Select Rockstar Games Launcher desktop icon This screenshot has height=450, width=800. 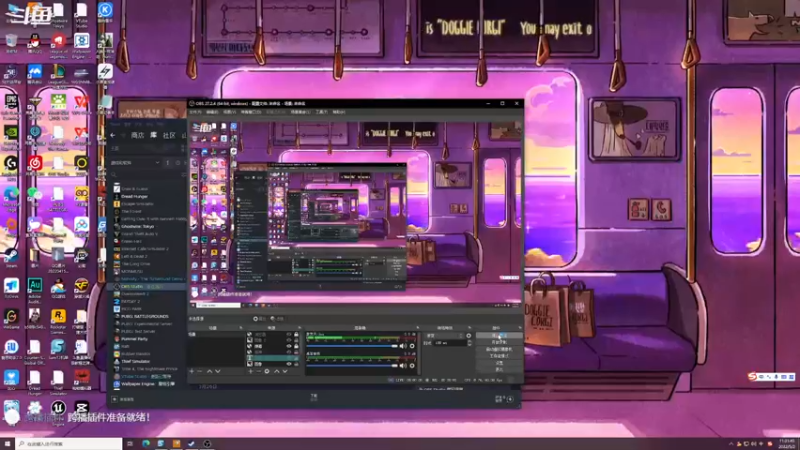[x=58, y=320]
